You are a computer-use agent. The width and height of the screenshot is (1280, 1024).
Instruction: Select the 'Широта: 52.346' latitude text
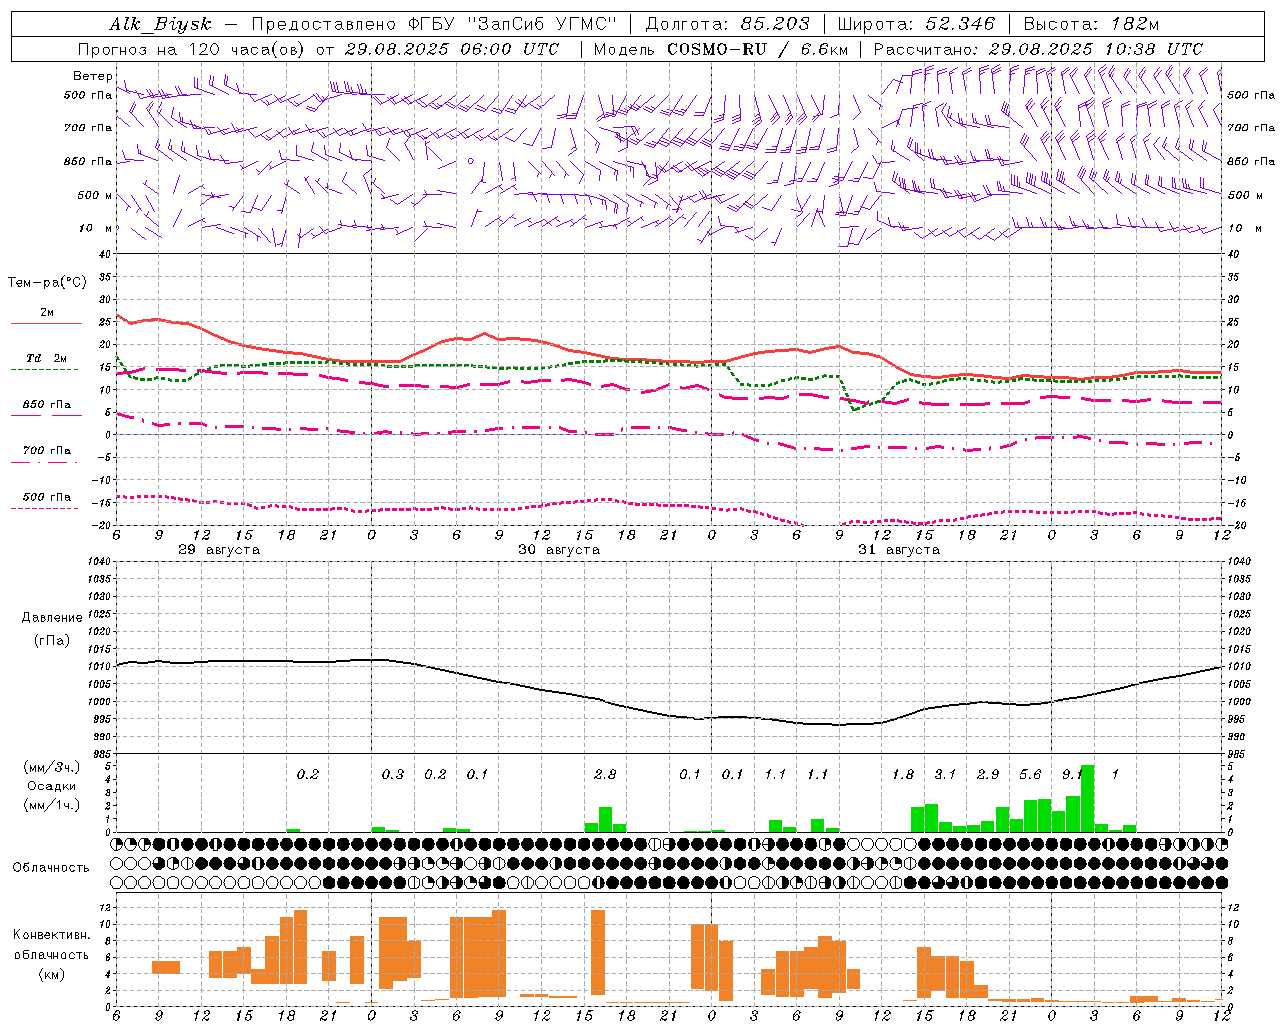point(916,24)
